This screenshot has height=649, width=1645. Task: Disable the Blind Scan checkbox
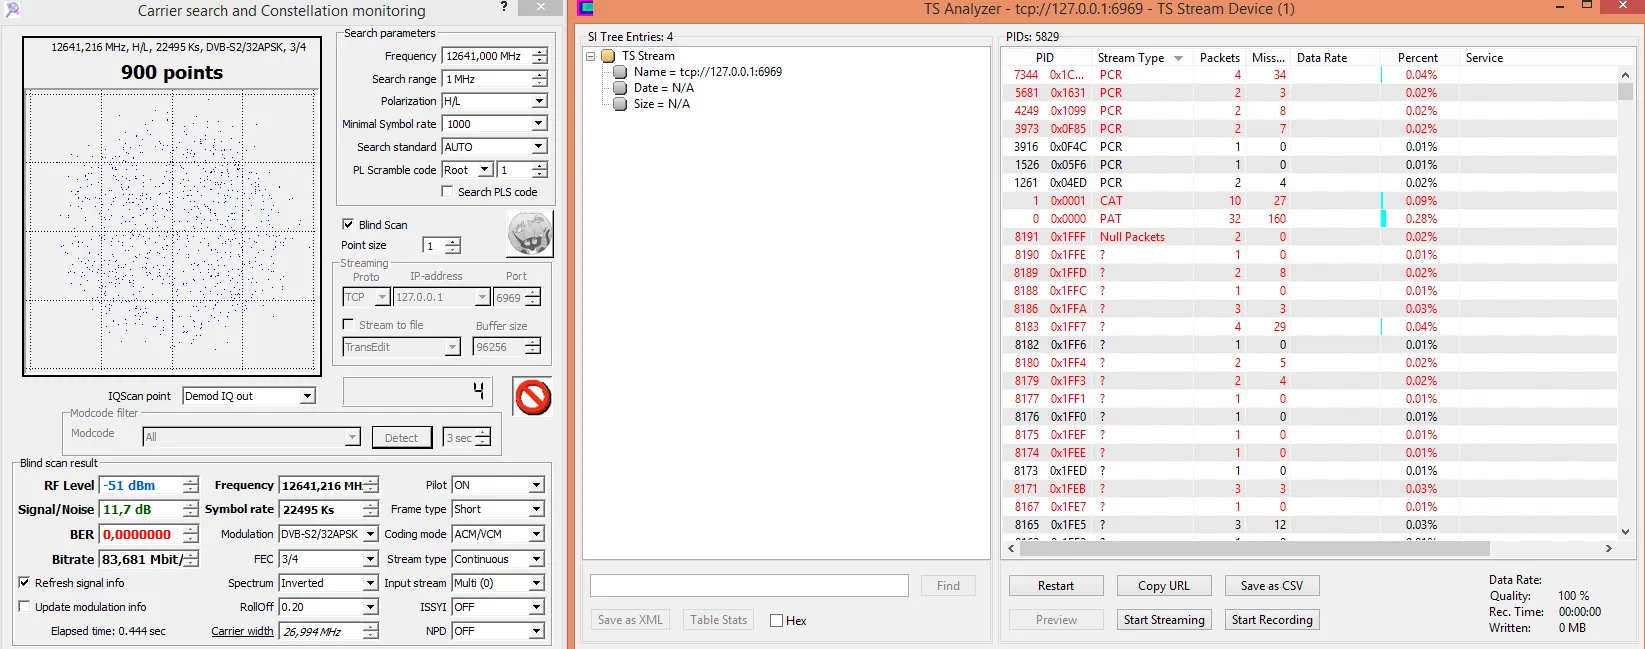pos(348,225)
